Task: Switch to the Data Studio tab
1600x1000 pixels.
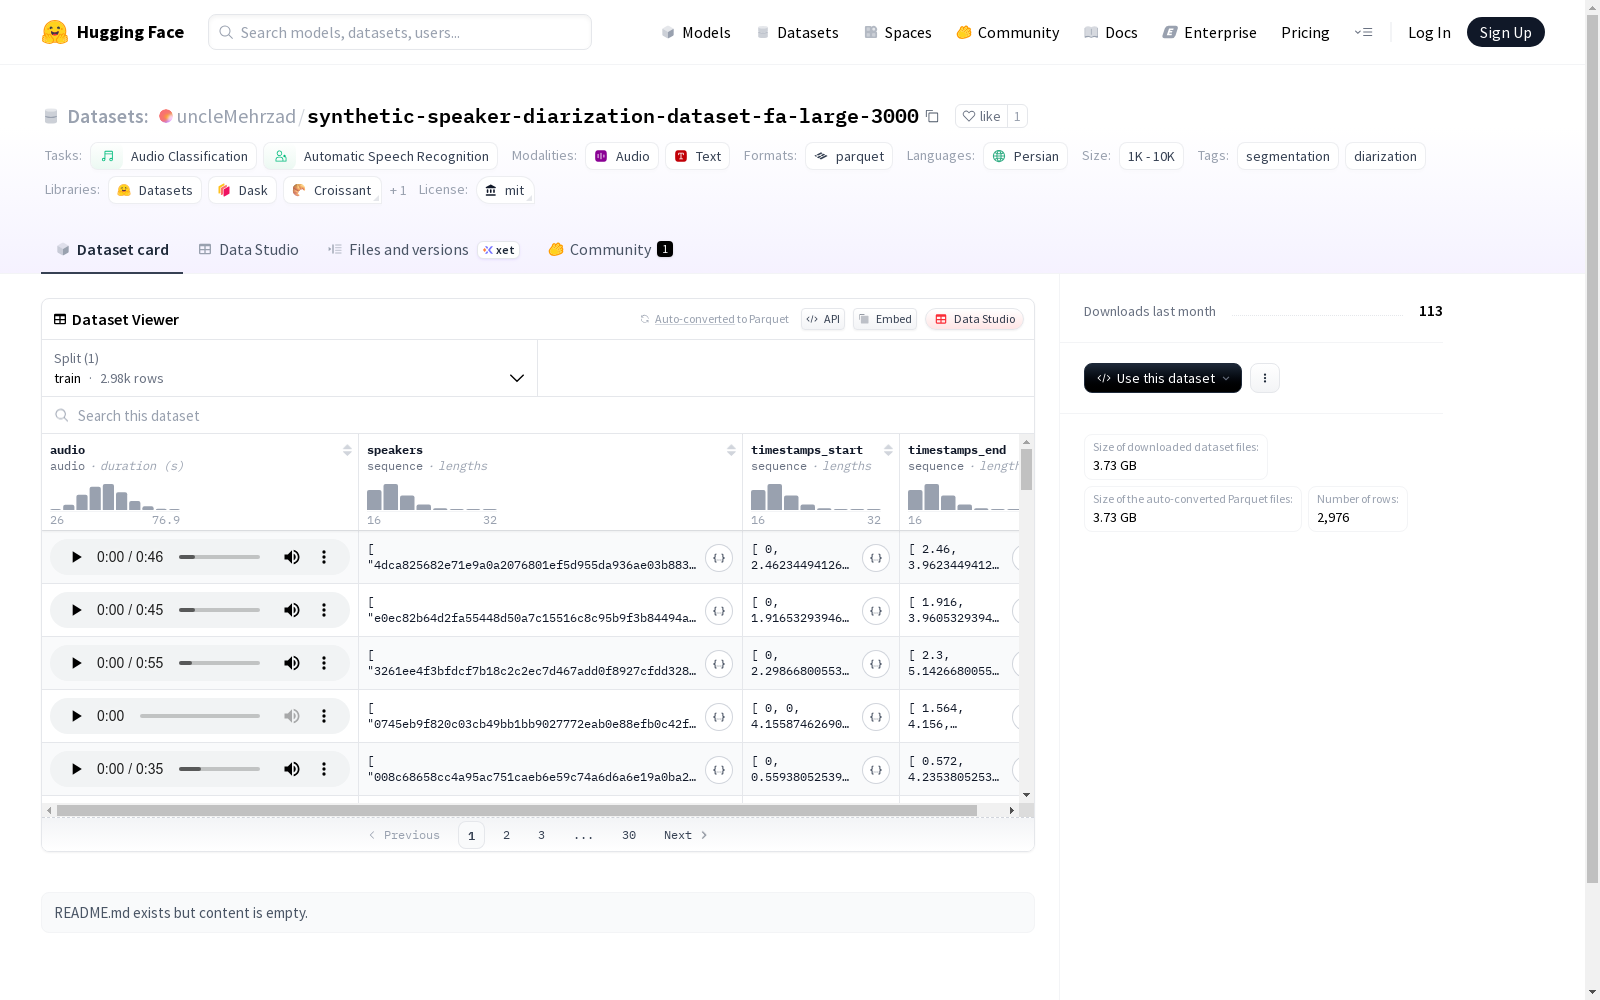Action: (249, 250)
